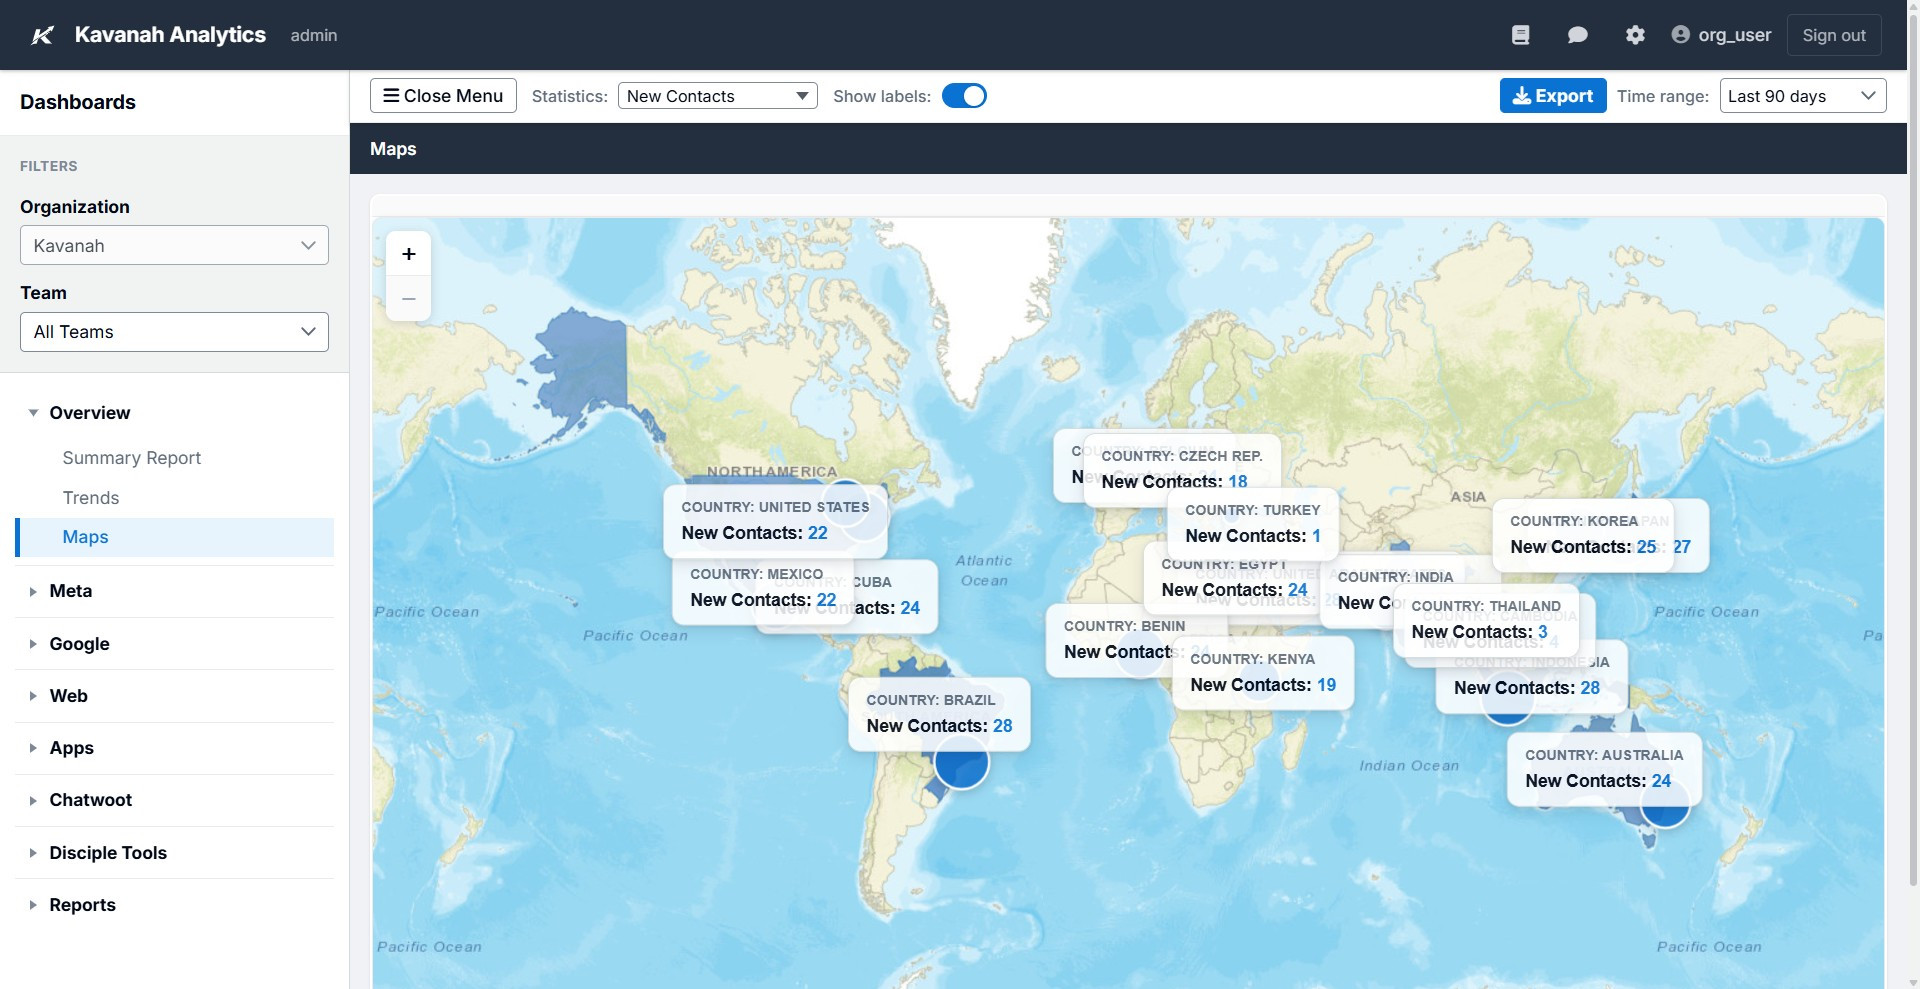
Task: Open the Summary Report page
Action: pyautogui.click(x=131, y=457)
